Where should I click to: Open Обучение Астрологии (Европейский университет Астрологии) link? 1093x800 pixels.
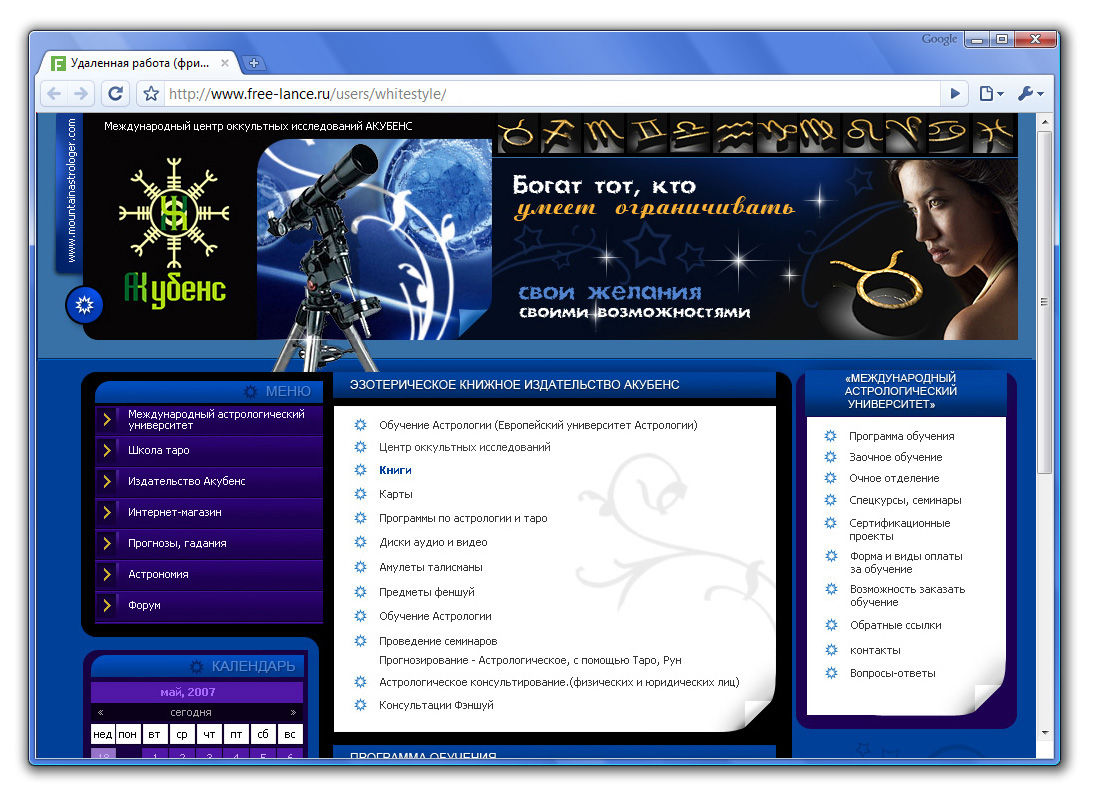(537, 425)
